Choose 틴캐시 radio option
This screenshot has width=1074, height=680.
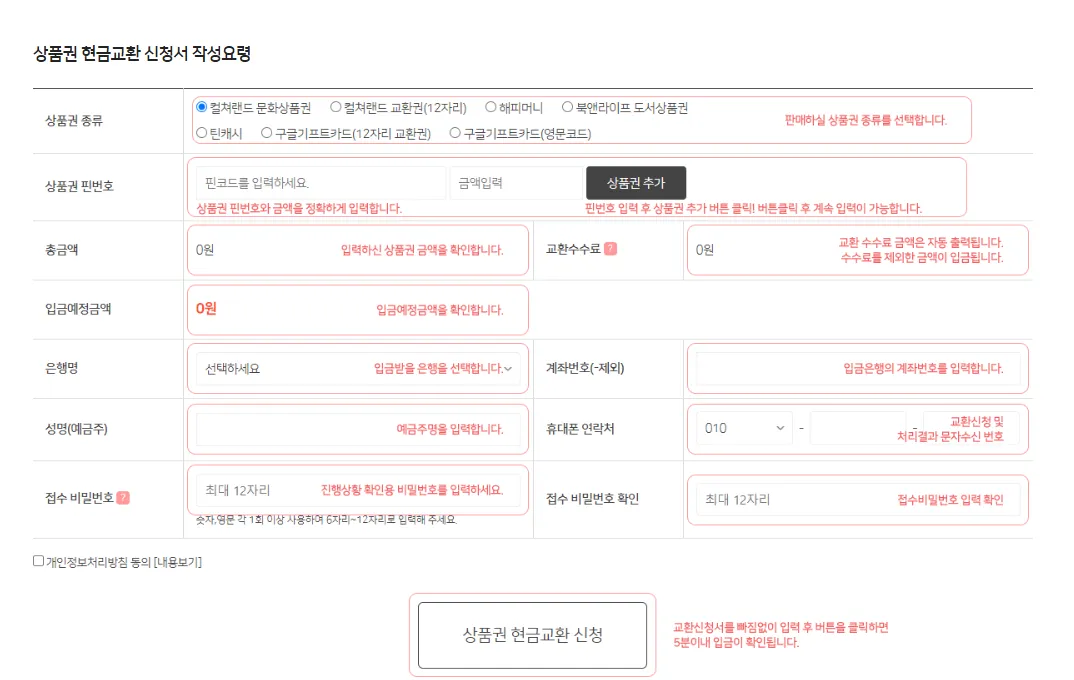(202, 132)
